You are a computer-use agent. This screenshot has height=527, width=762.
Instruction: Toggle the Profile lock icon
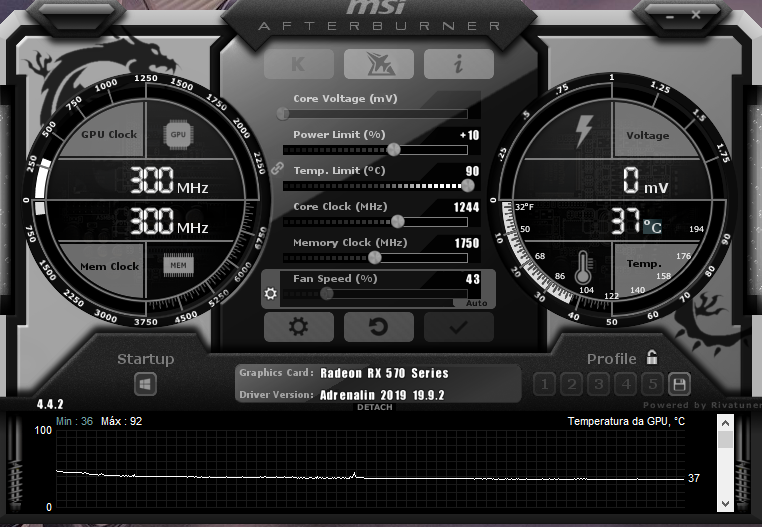tap(652, 357)
